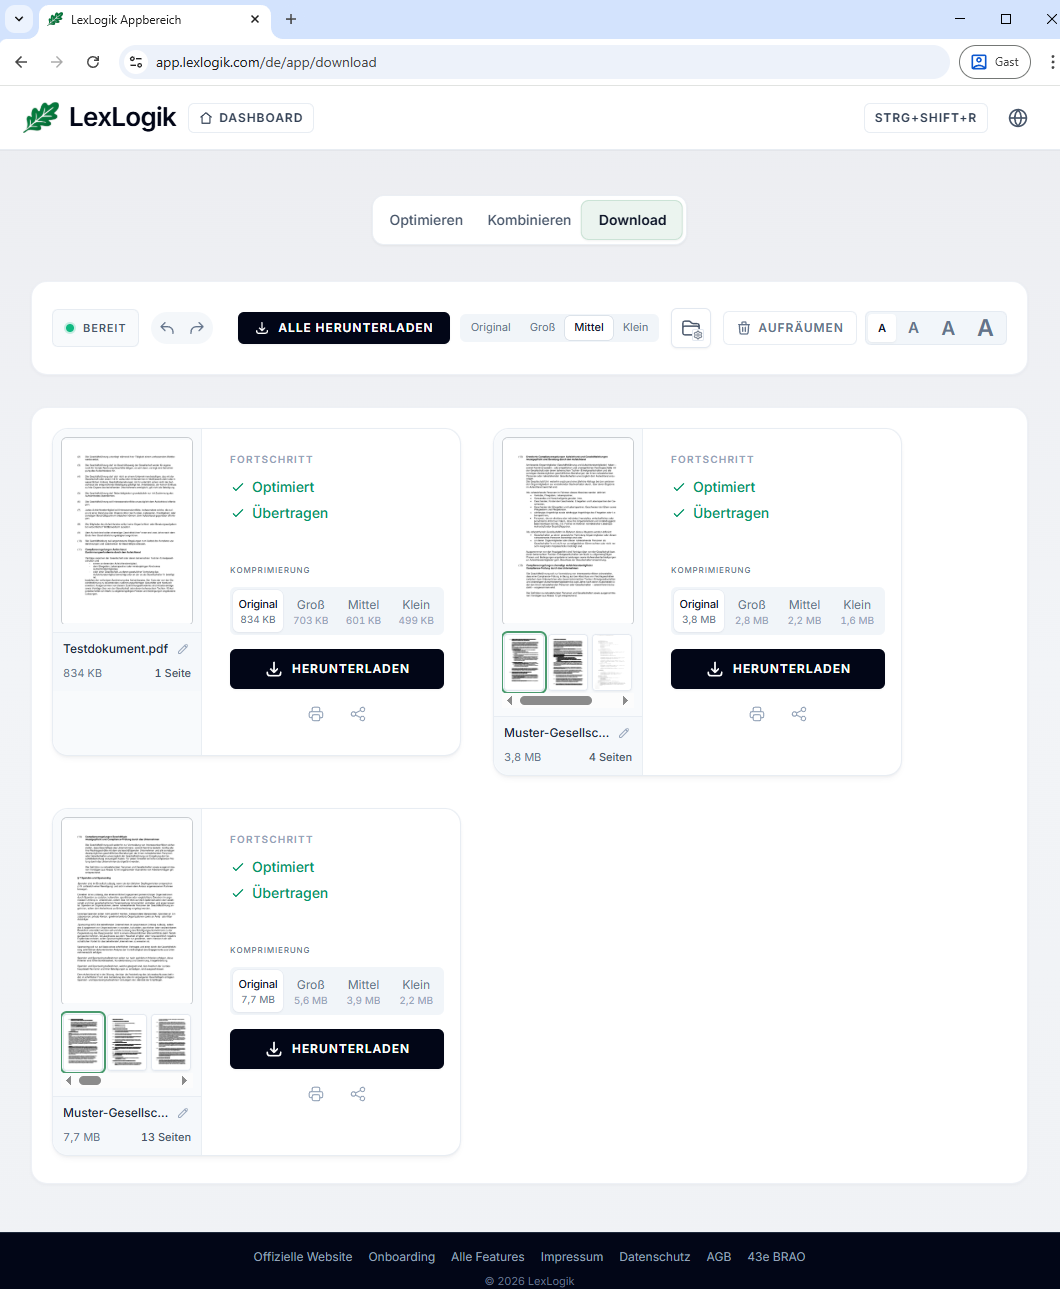Click the Aufräumen button
1060x1289 pixels.
point(790,328)
